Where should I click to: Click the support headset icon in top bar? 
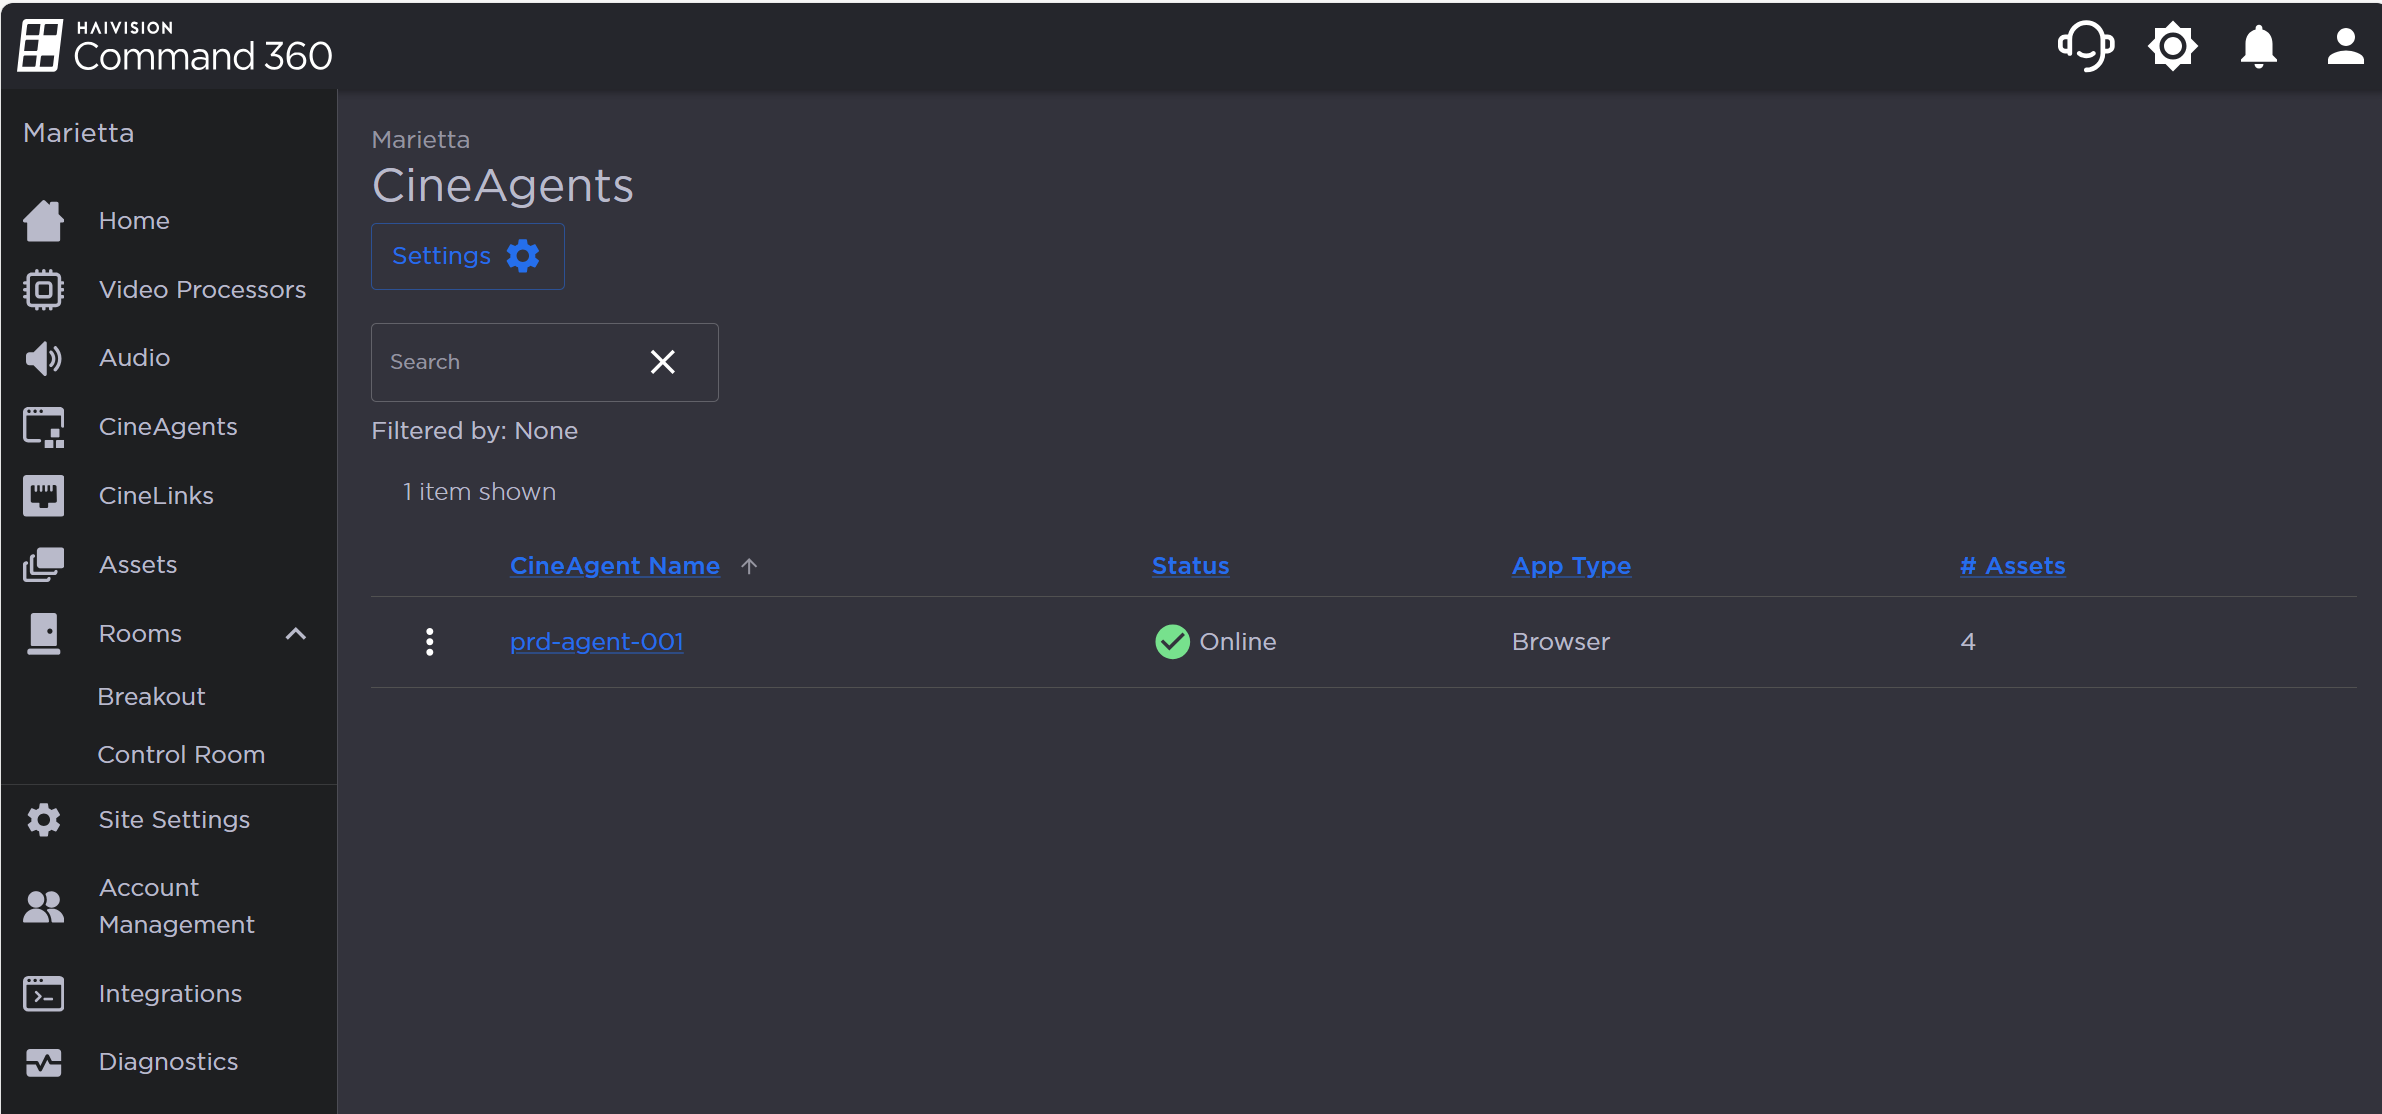2086,46
